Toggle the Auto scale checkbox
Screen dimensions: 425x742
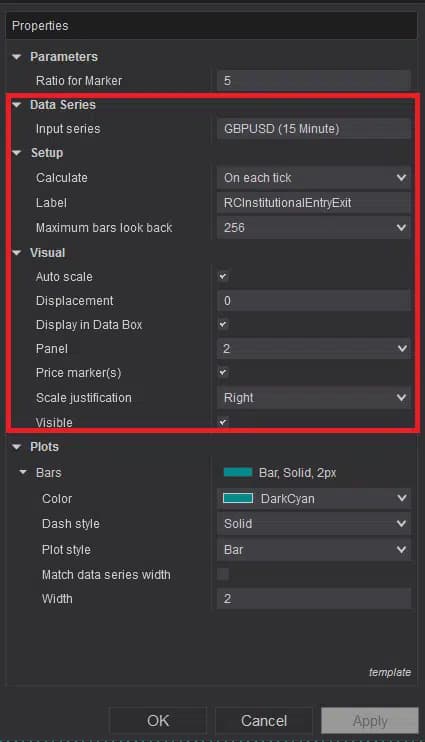(x=223, y=276)
